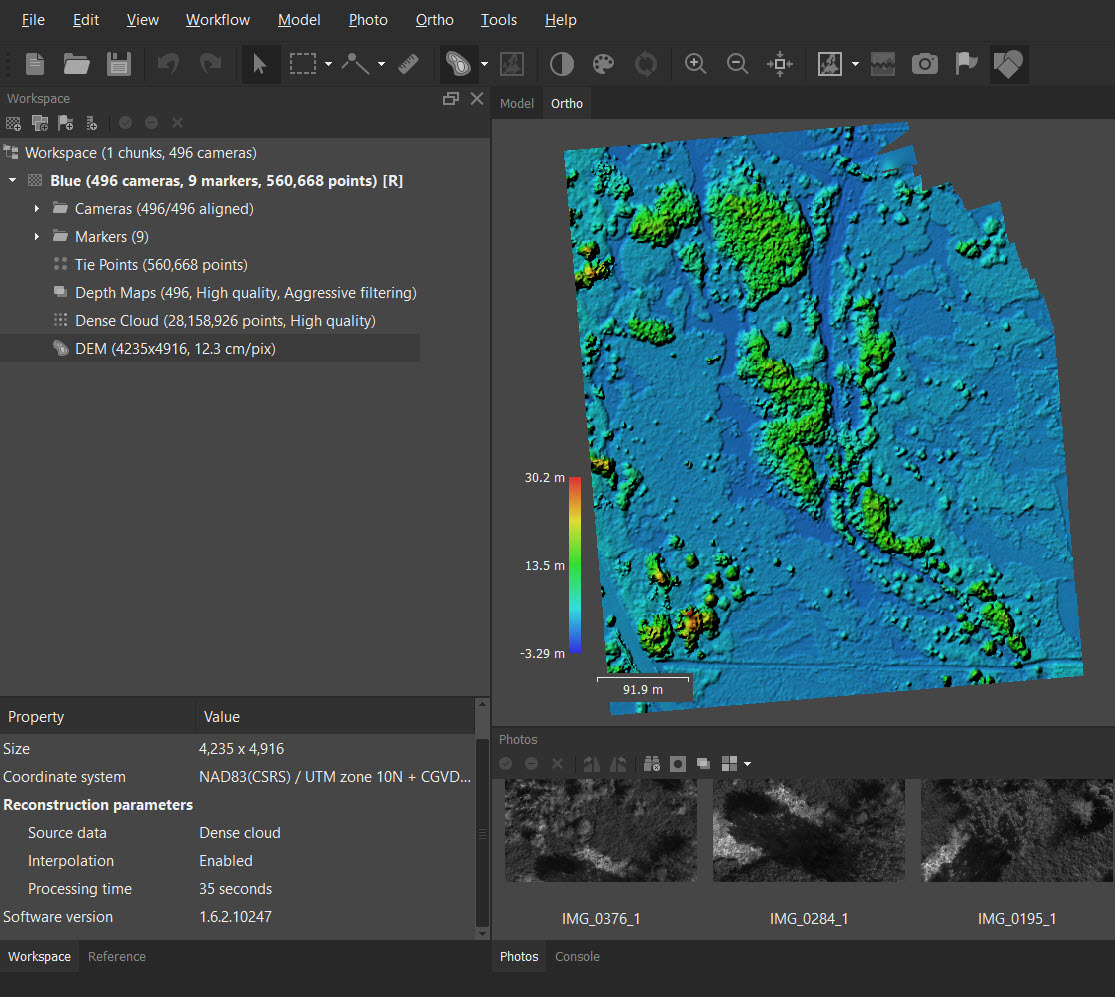The width and height of the screenshot is (1115, 997).
Task: Switch to the Reference panel
Action: (116, 956)
